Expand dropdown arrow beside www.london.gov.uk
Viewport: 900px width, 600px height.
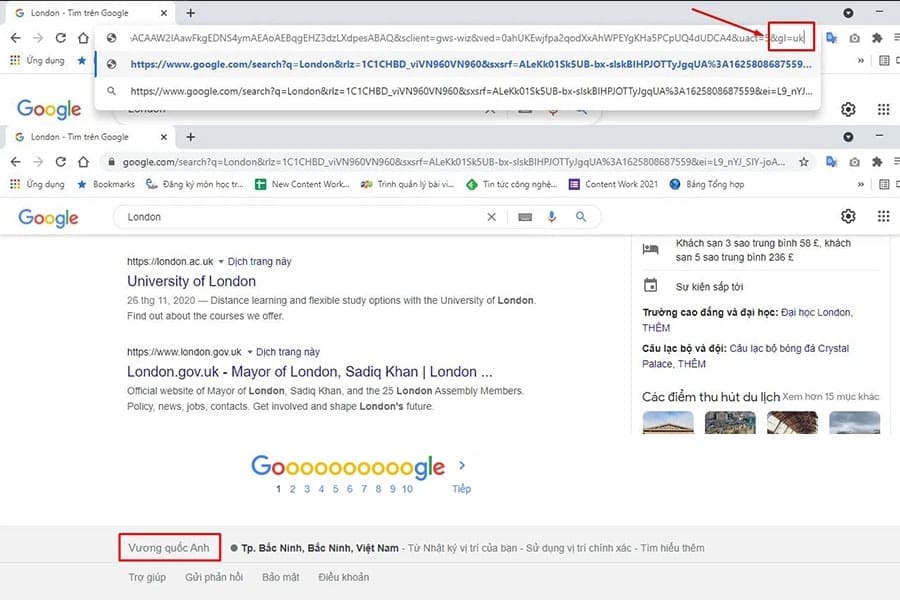coord(250,352)
